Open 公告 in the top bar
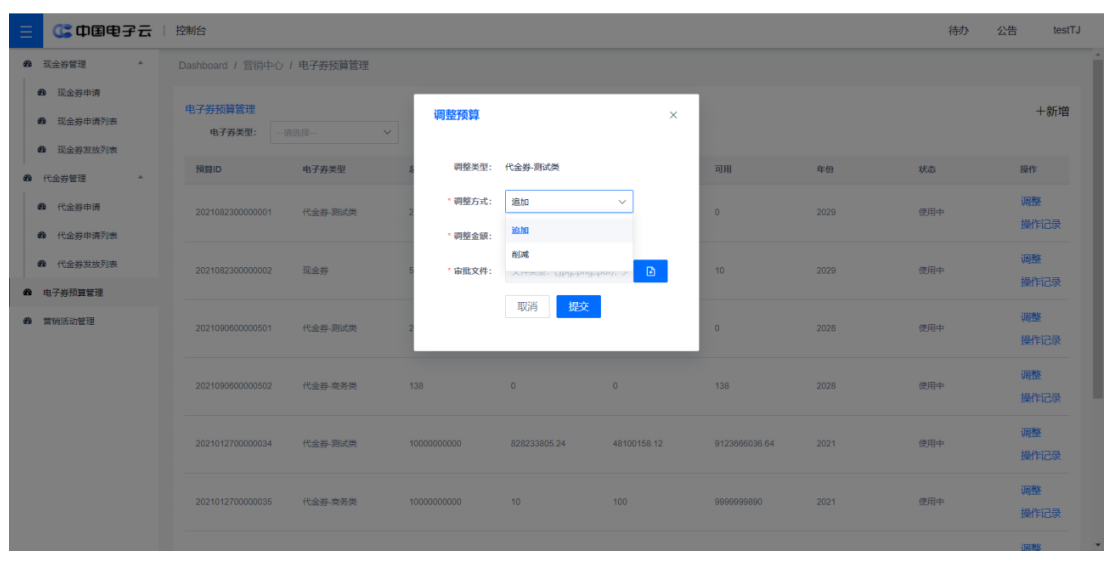1110x565 pixels. pyautogui.click(x=1007, y=31)
